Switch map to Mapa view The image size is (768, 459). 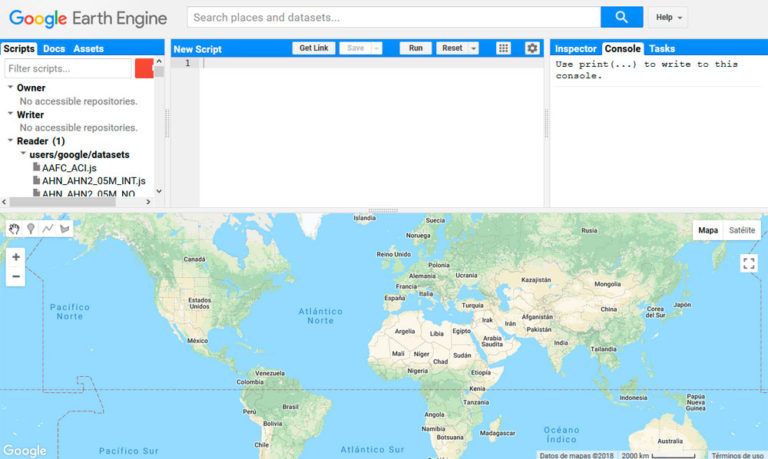(x=708, y=230)
